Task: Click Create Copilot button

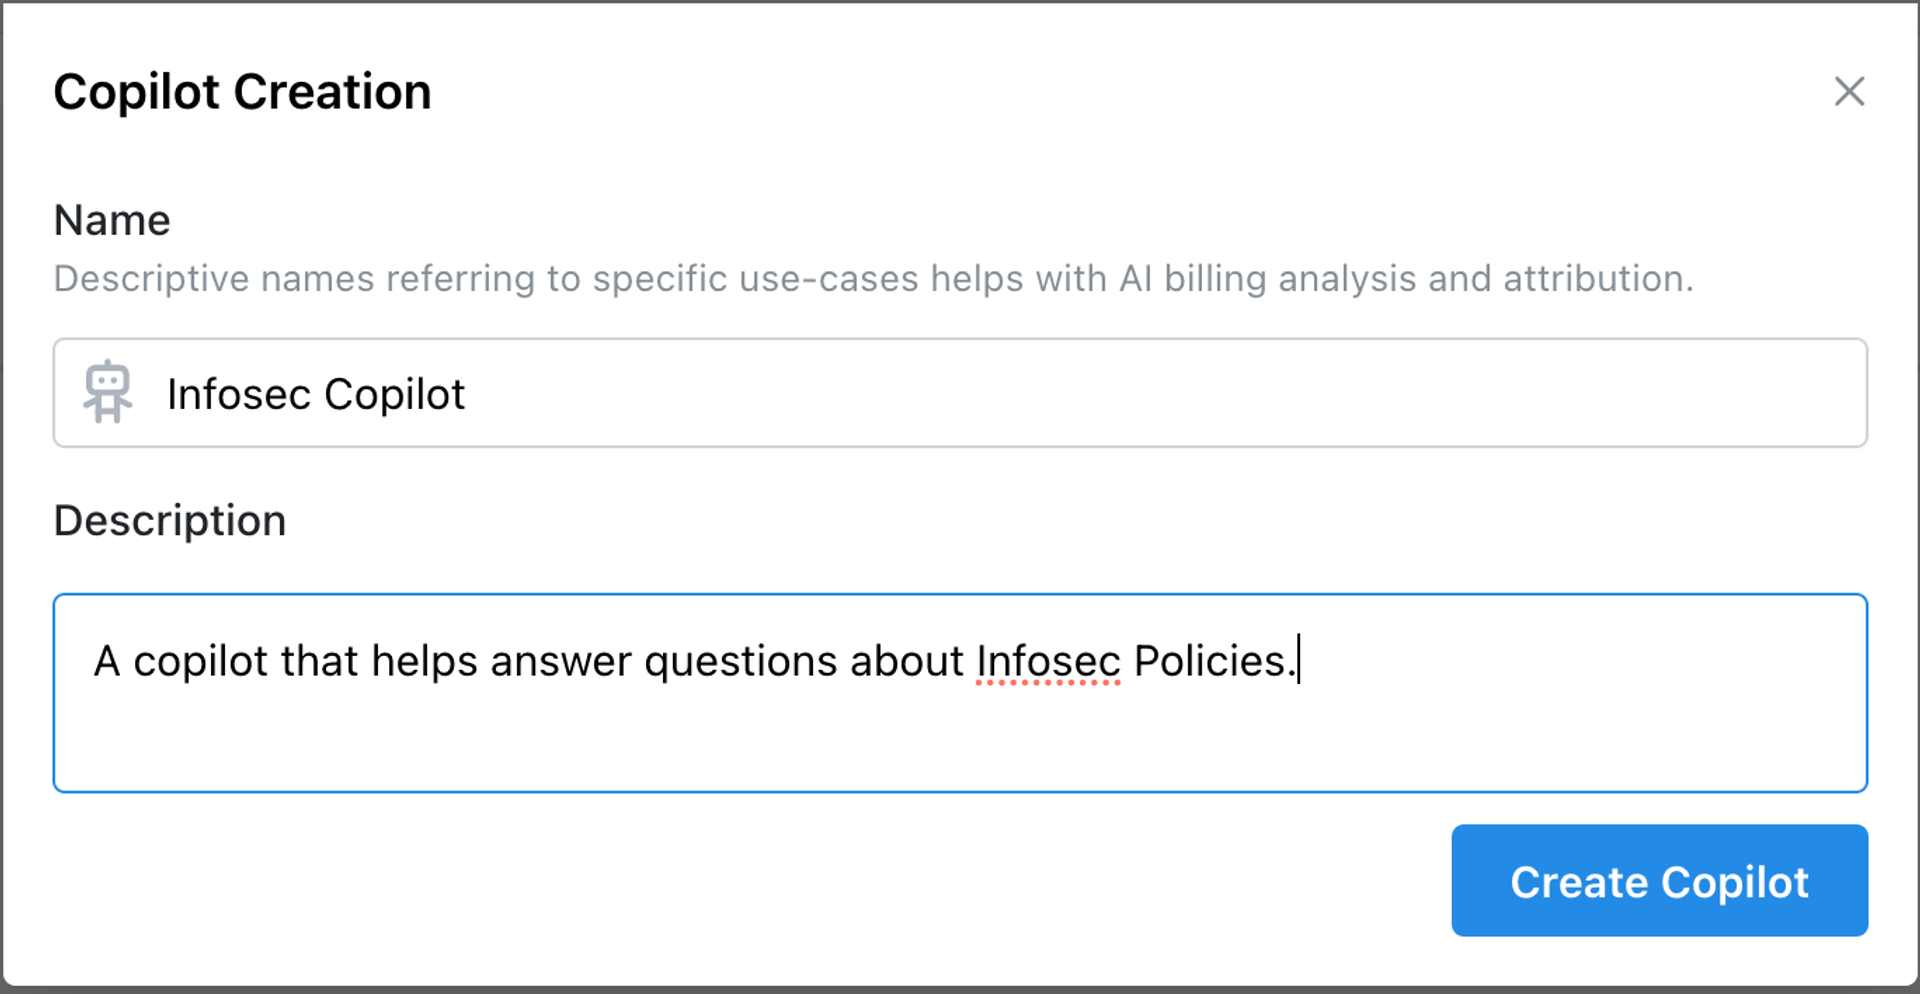Action: (1659, 880)
